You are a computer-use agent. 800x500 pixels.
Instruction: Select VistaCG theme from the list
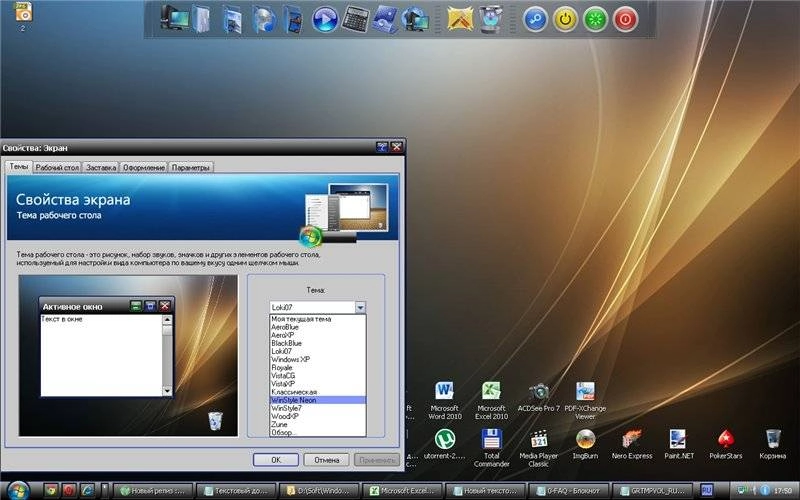pos(317,376)
